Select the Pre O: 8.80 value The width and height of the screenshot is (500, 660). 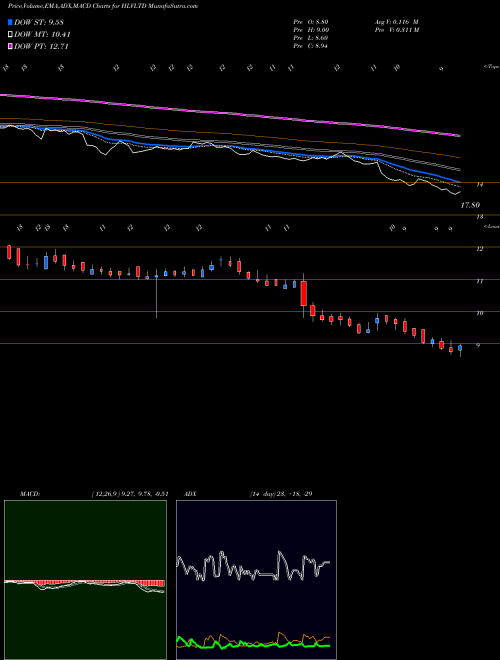coord(311,21)
